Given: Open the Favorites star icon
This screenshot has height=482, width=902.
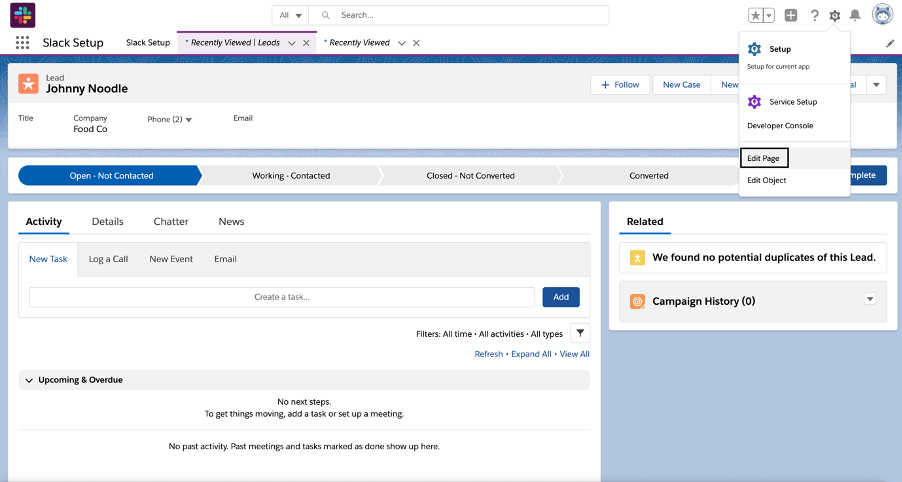Looking at the screenshot, I should 755,16.
